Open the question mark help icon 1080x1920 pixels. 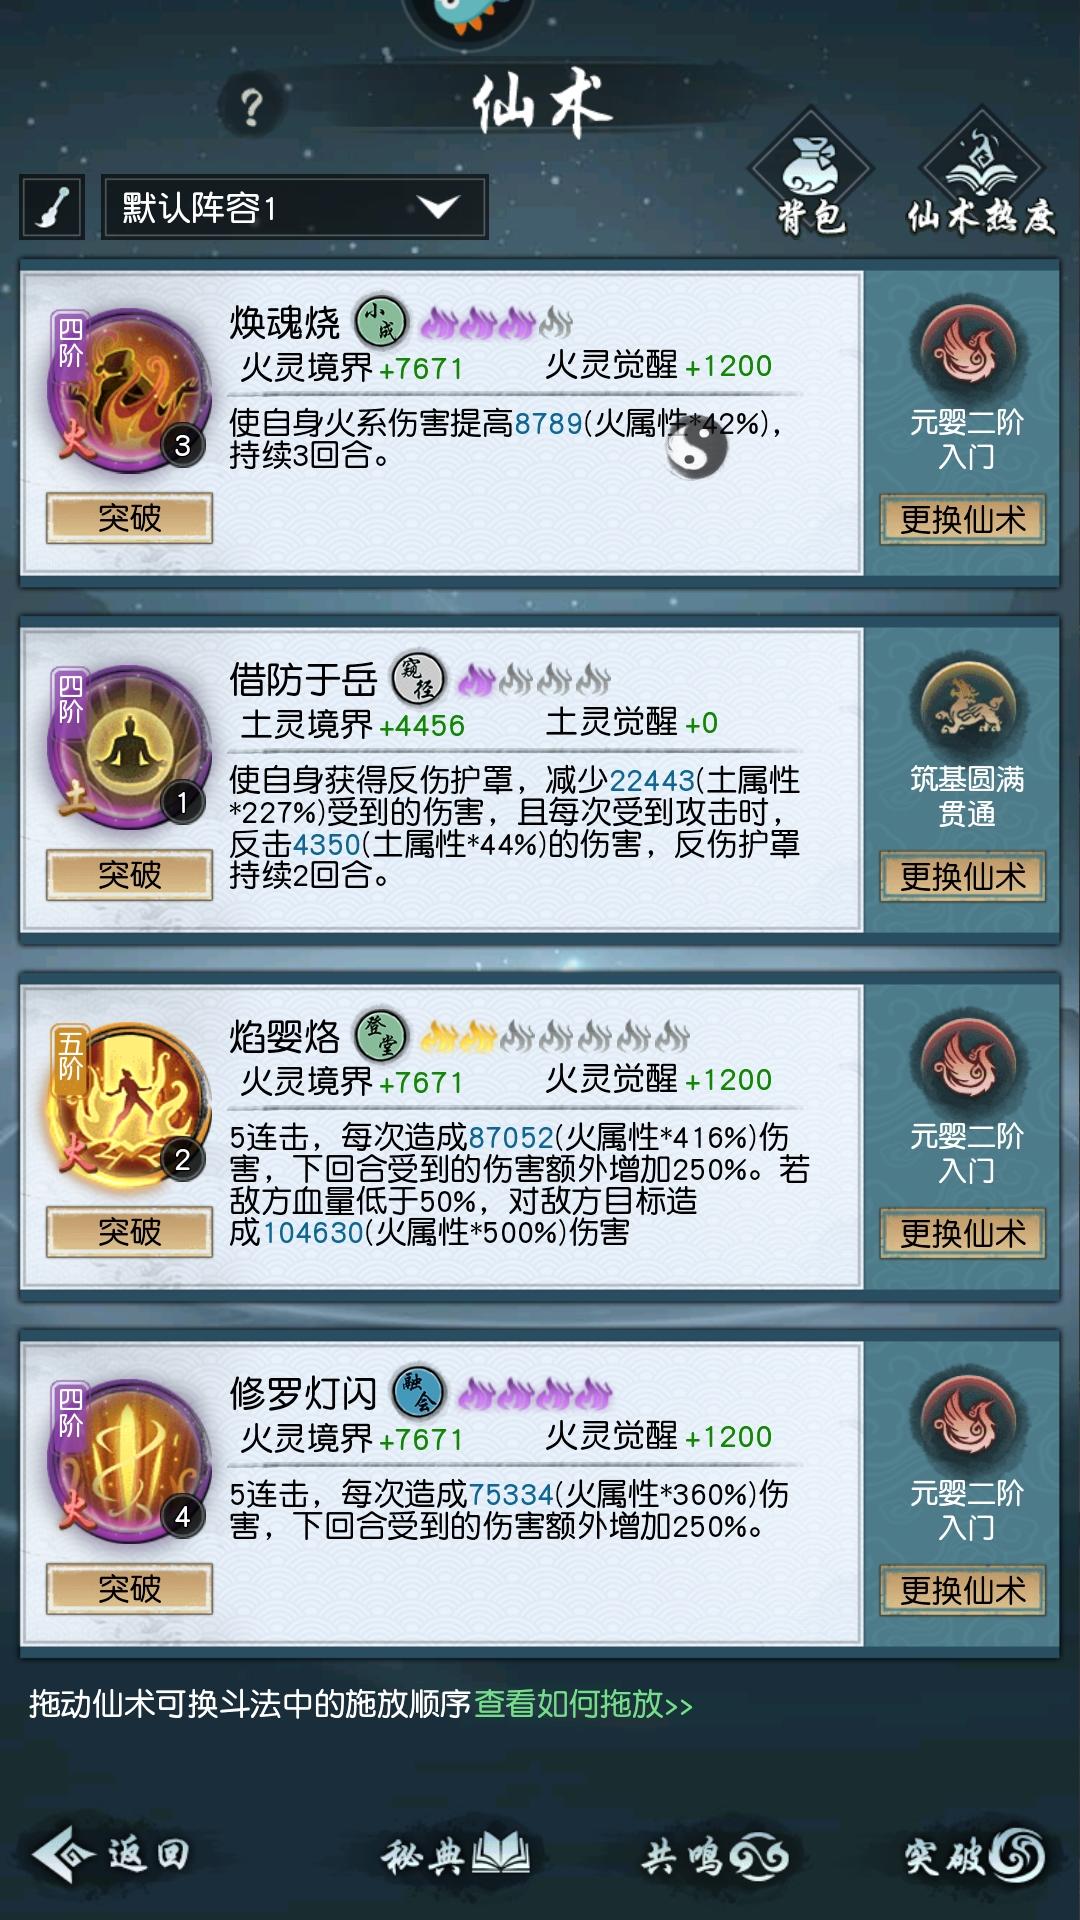252,107
